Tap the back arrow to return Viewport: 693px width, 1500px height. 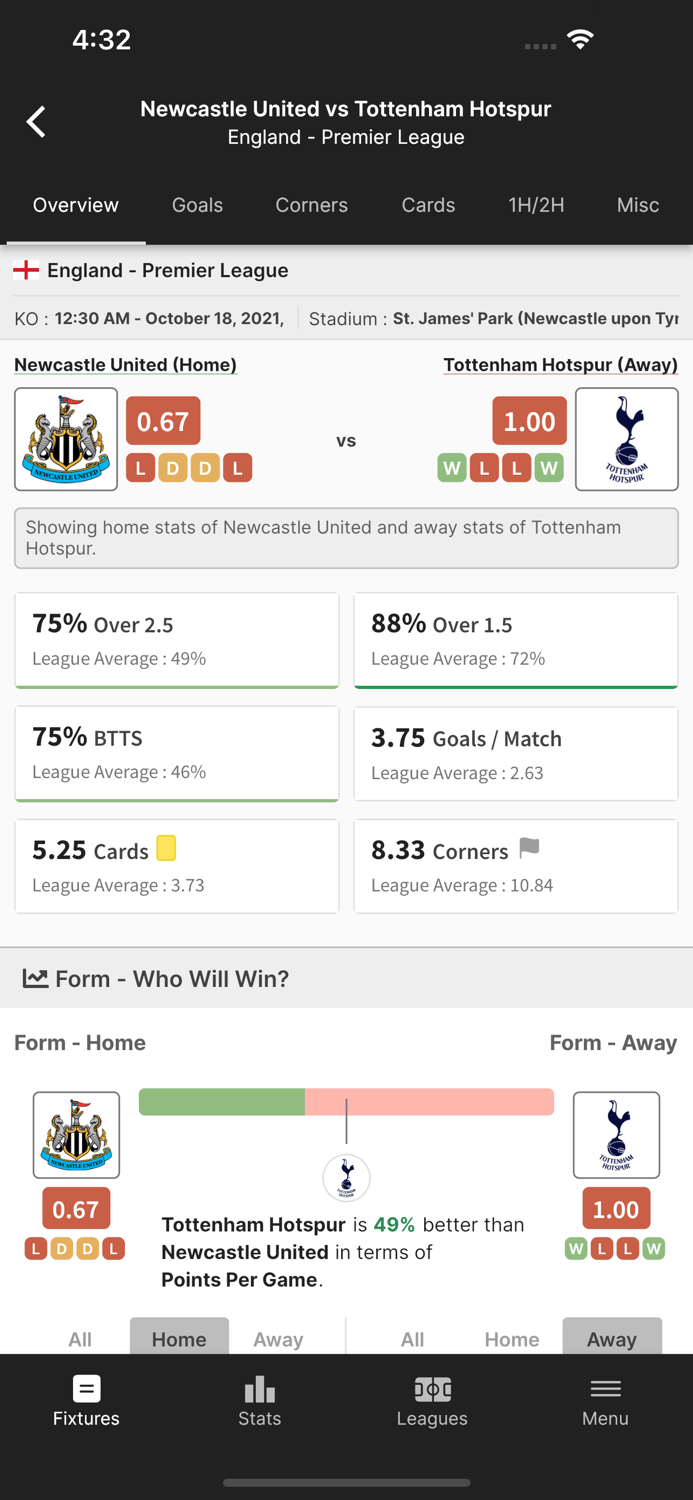click(35, 120)
